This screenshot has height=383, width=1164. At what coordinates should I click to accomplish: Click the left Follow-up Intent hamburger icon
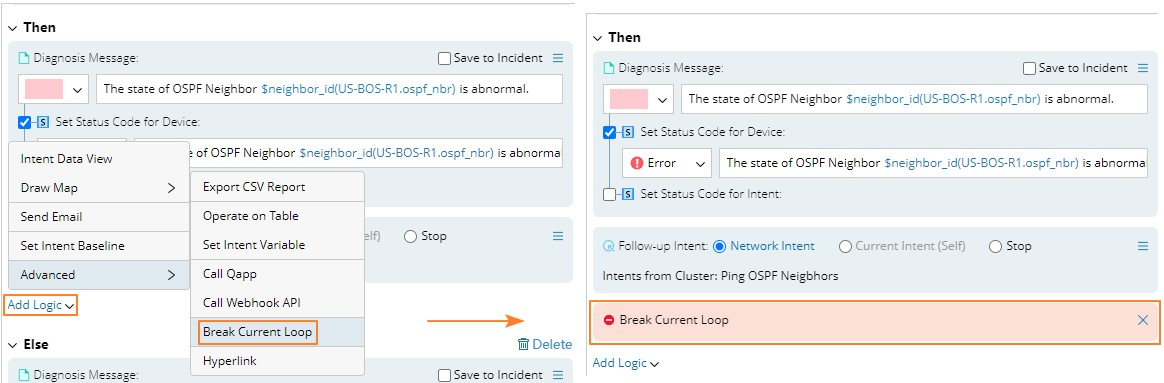(558, 236)
